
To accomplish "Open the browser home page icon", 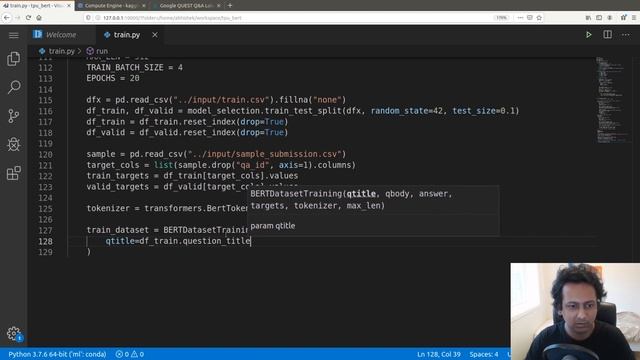I will point(39,18).
